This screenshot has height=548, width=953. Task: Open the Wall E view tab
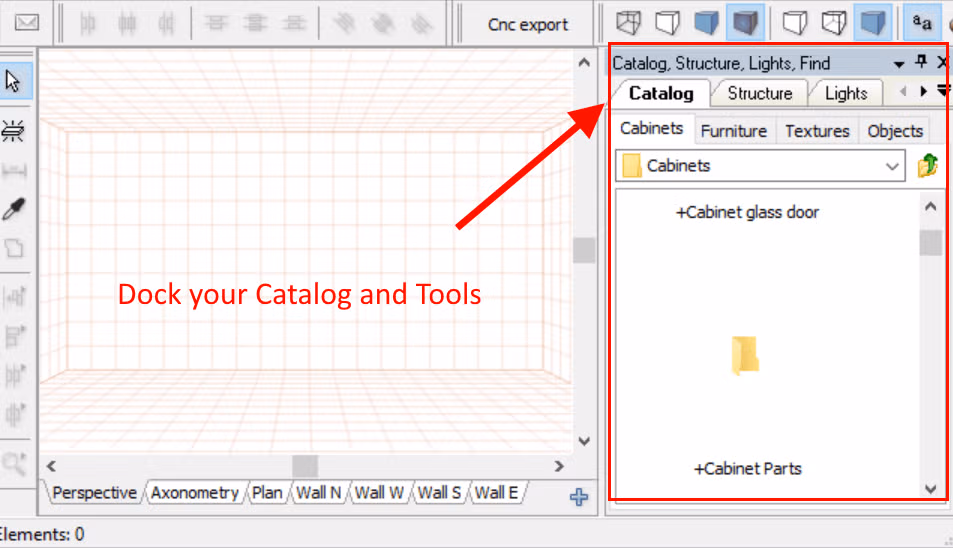tap(496, 493)
